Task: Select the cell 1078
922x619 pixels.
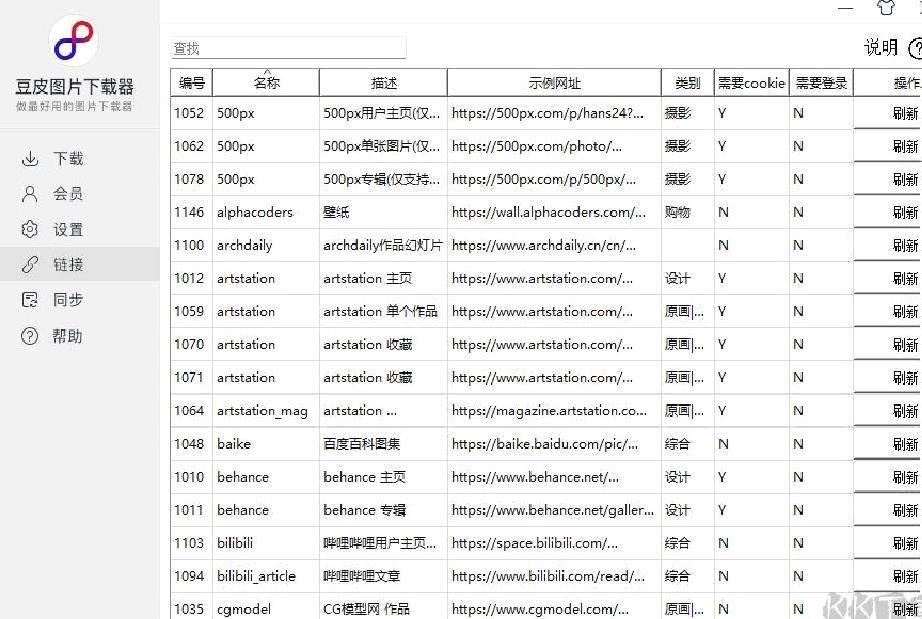Action: tap(192, 179)
